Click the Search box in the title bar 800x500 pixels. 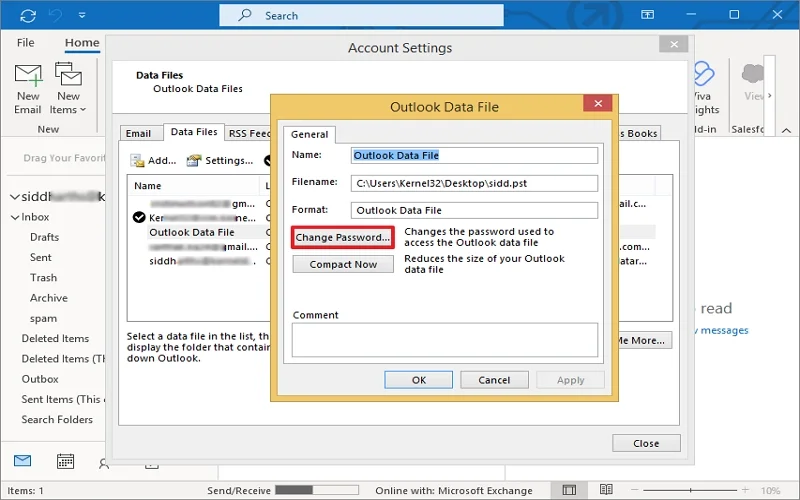361,15
